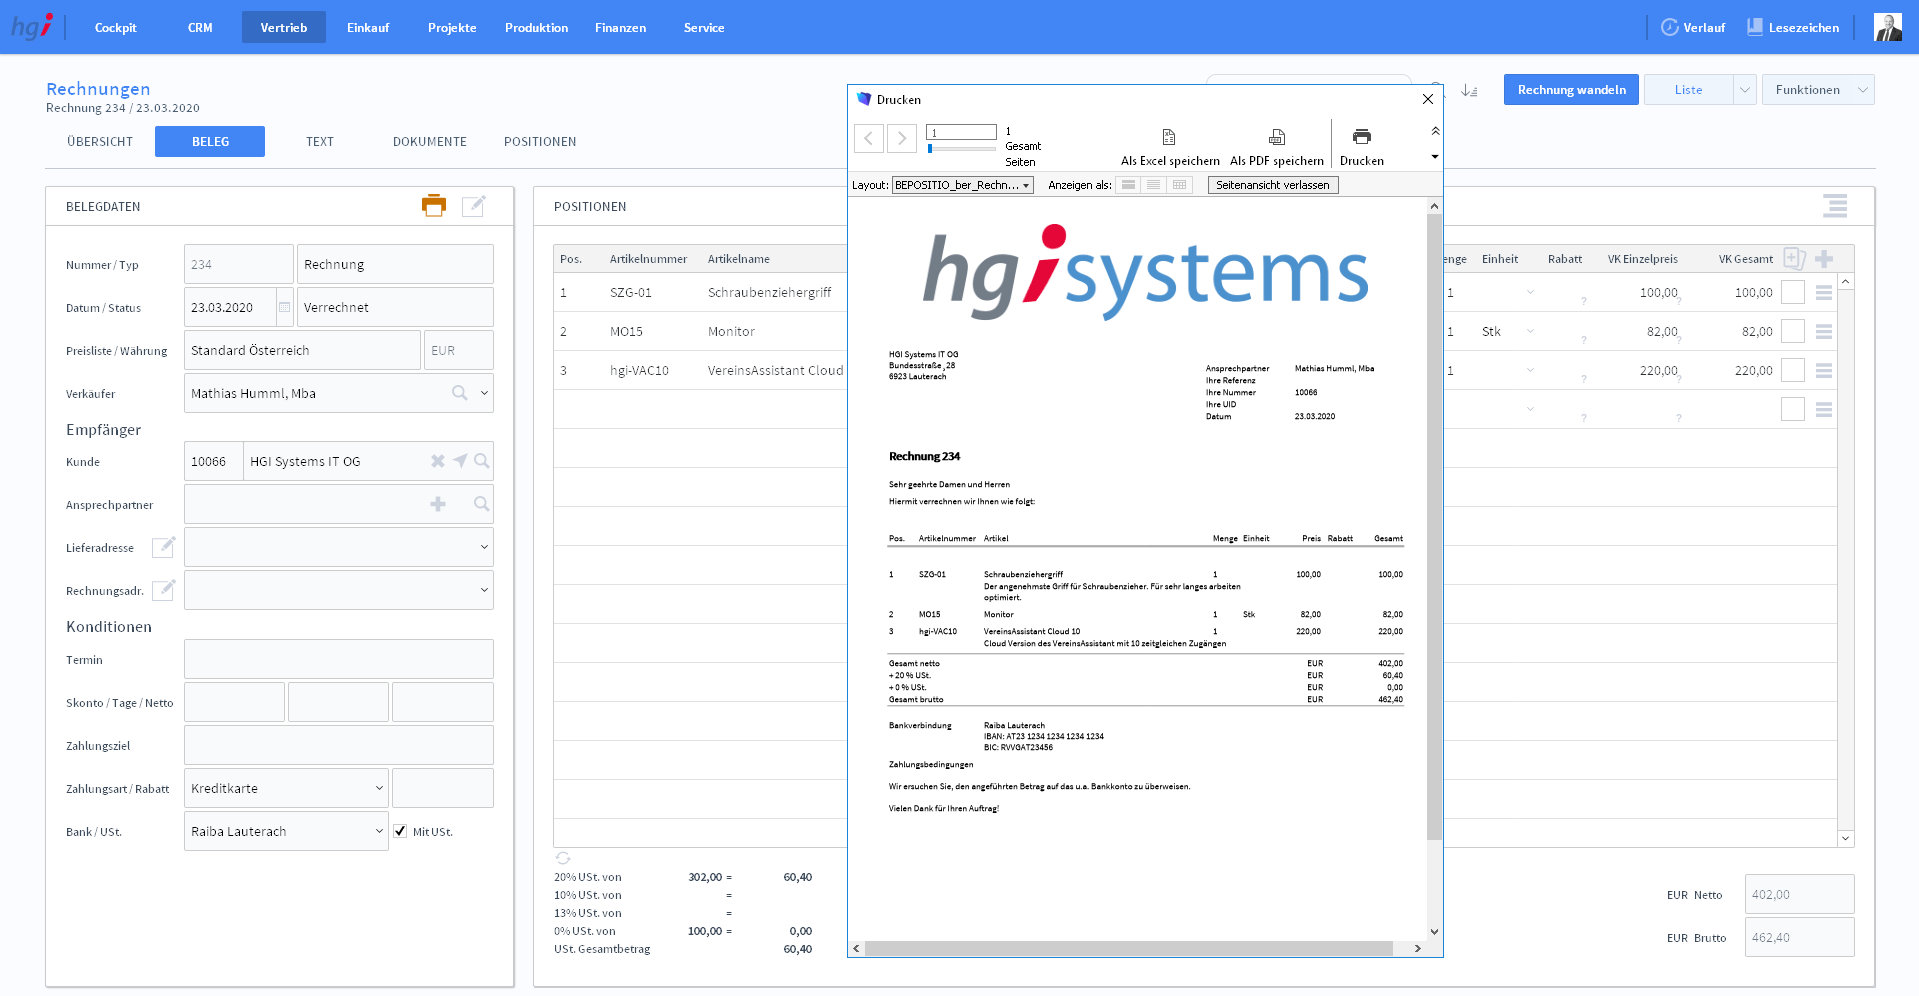Click the search magnifier in the Kunde field
The width and height of the screenshot is (1919, 996).
click(x=481, y=461)
